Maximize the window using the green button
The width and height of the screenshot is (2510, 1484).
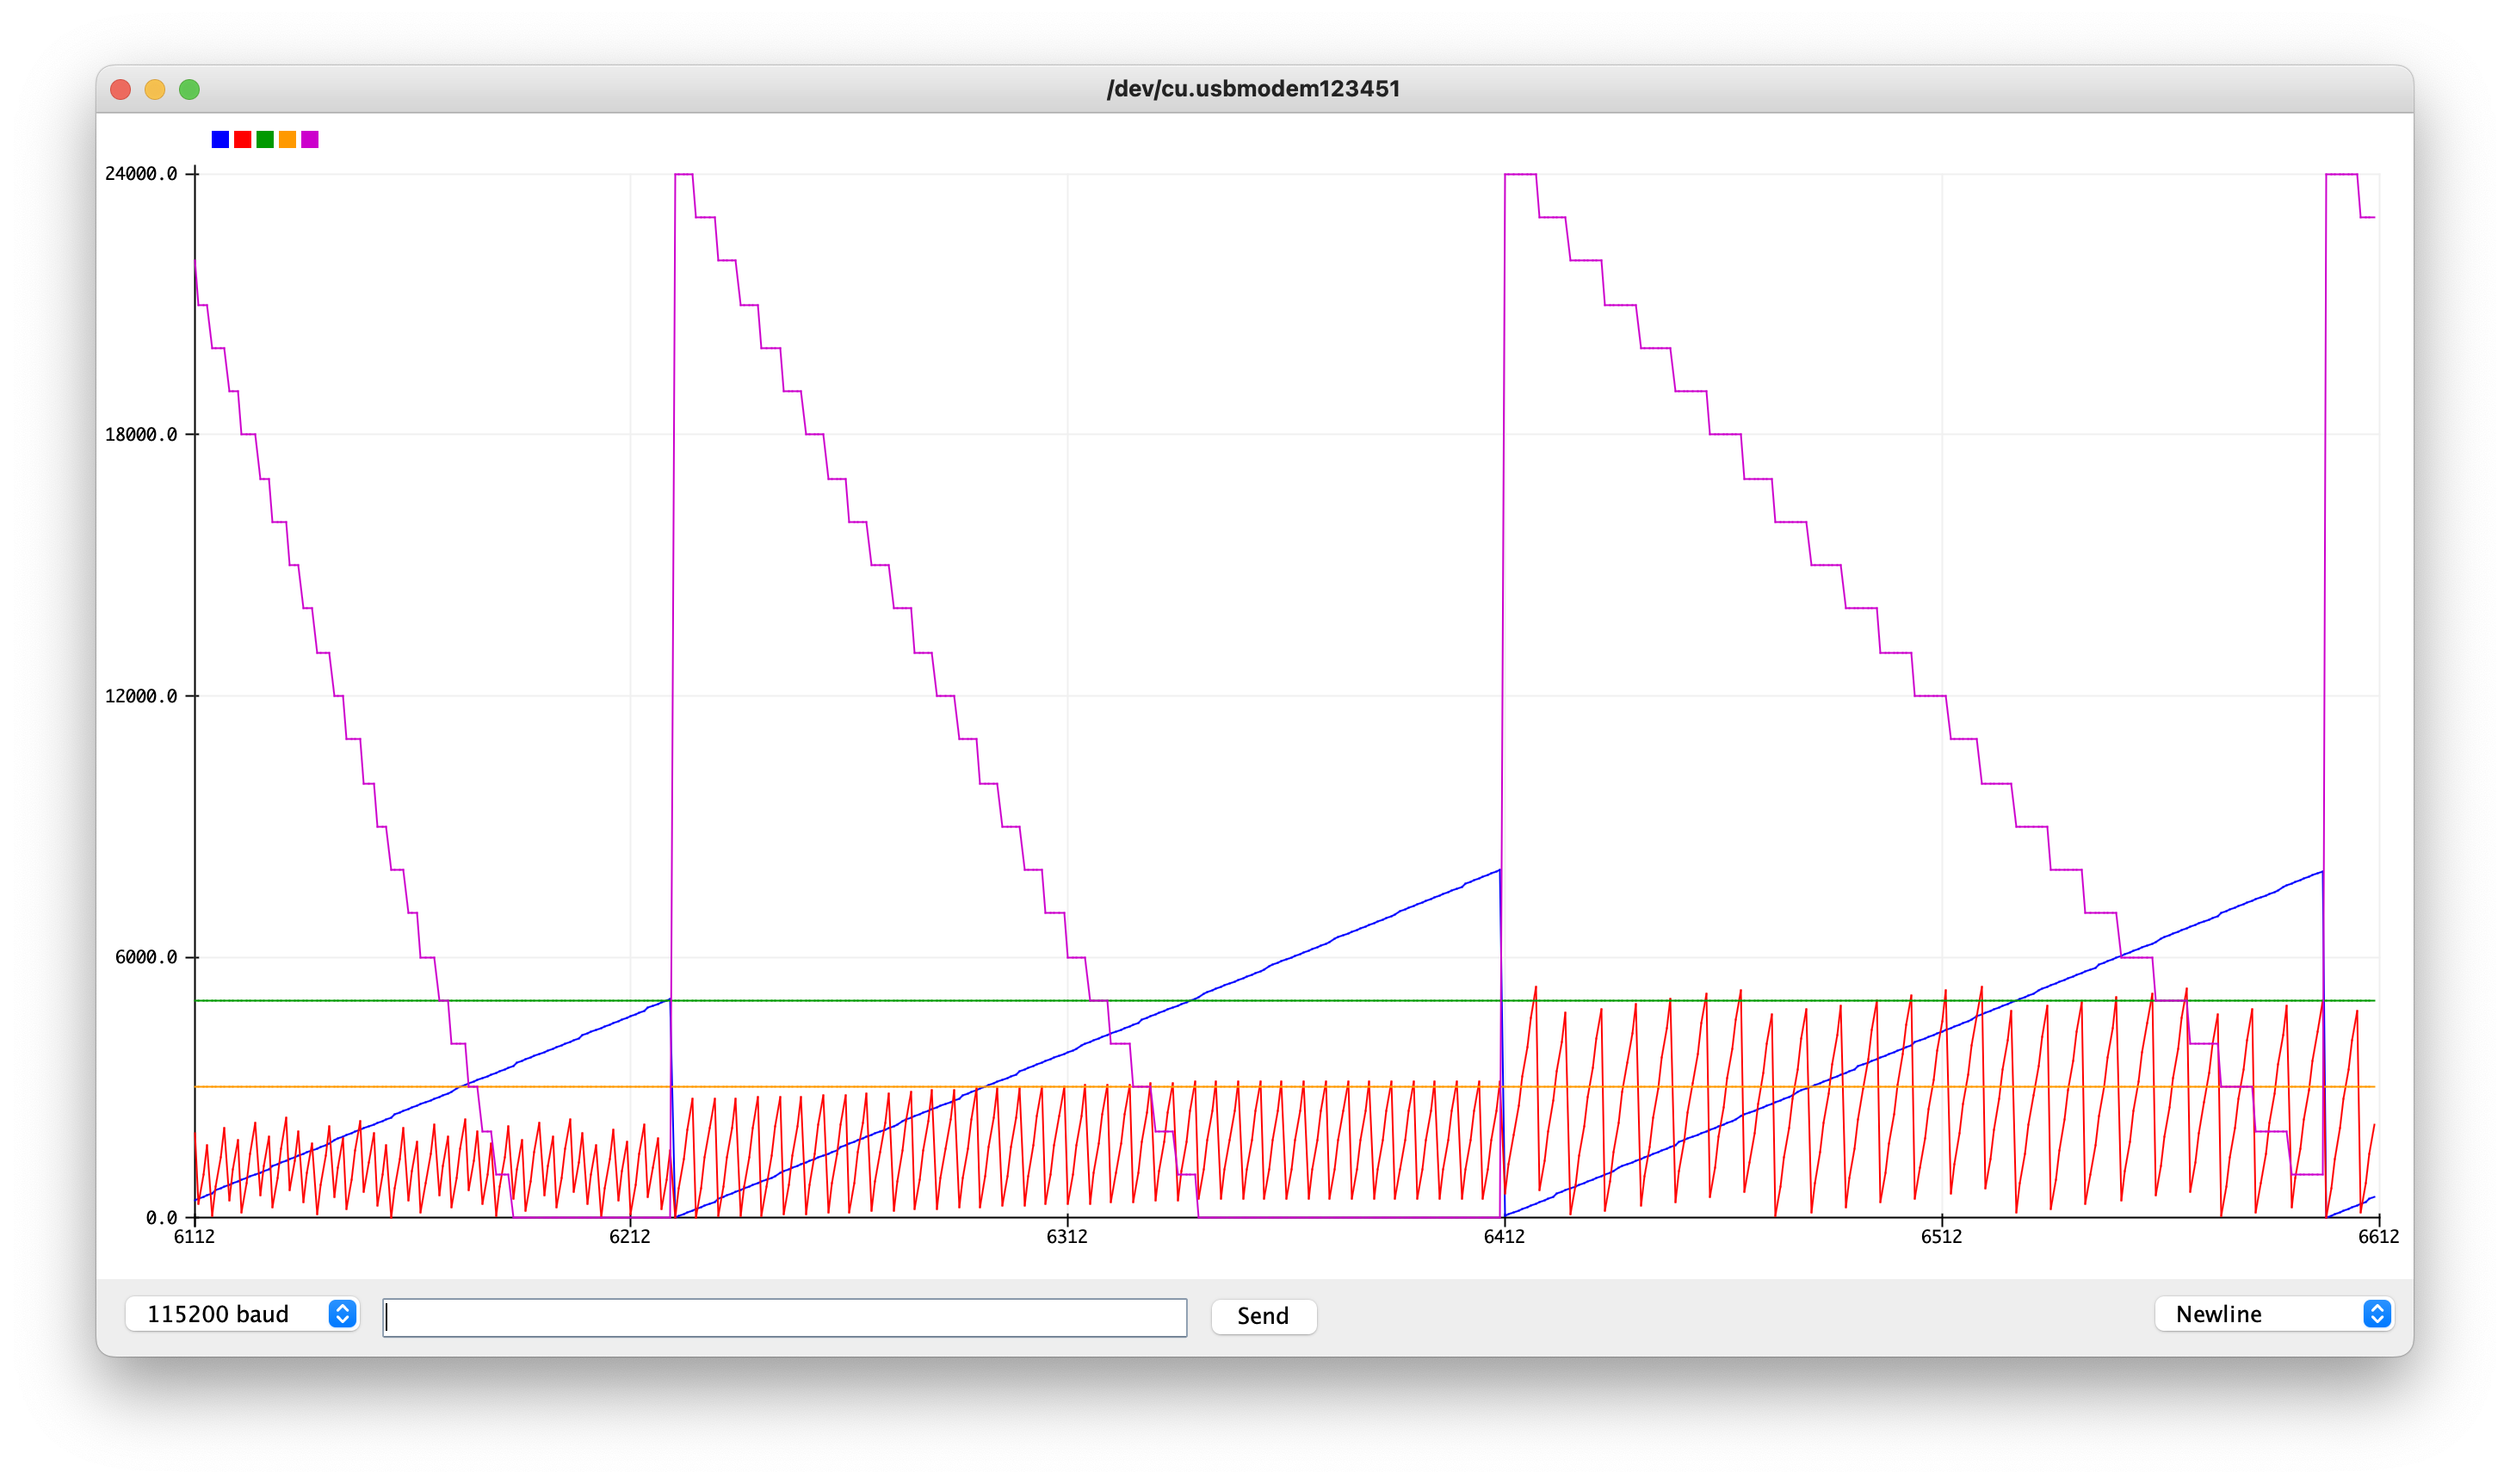(189, 90)
